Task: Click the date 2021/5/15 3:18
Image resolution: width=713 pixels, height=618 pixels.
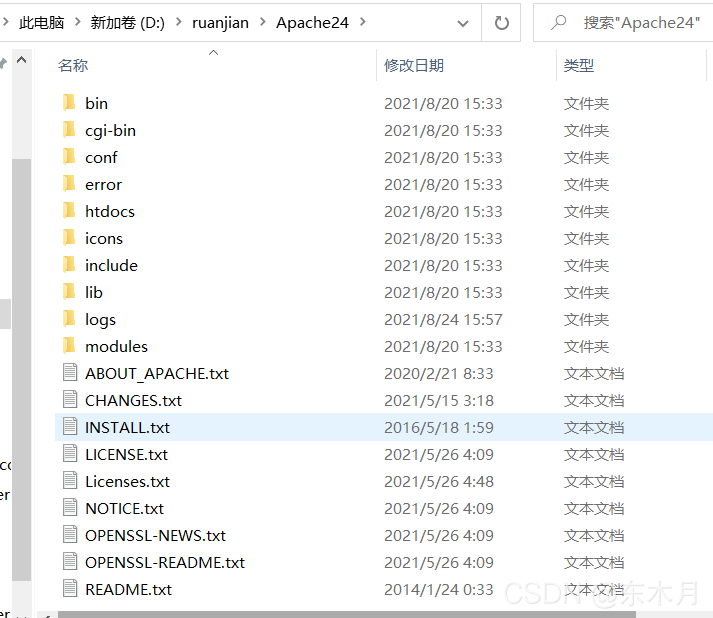Action: 438,401
